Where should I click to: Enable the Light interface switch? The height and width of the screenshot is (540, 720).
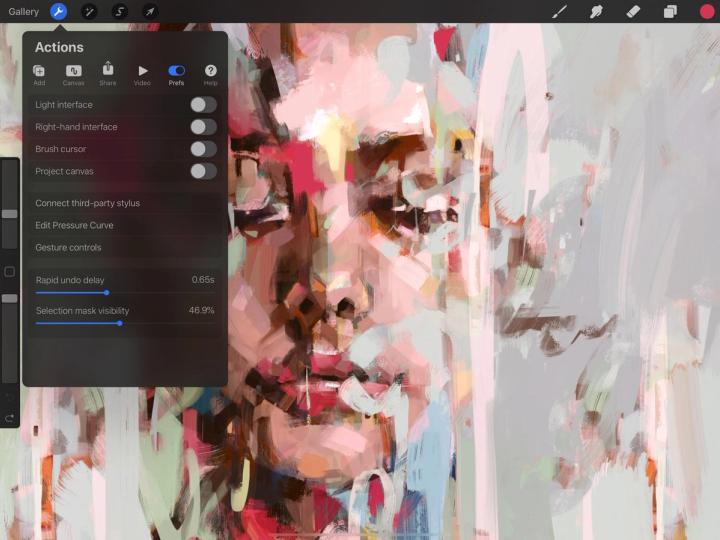pyautogui.click(x=203, y=105)
